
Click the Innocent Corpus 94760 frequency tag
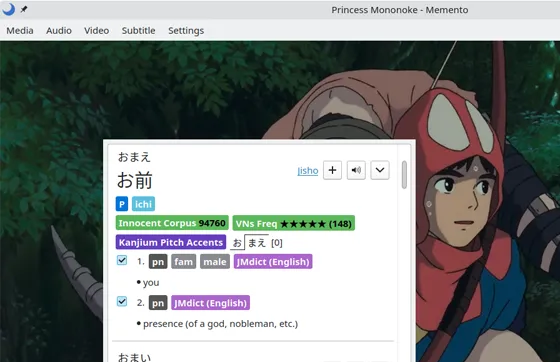coord(172,223)
